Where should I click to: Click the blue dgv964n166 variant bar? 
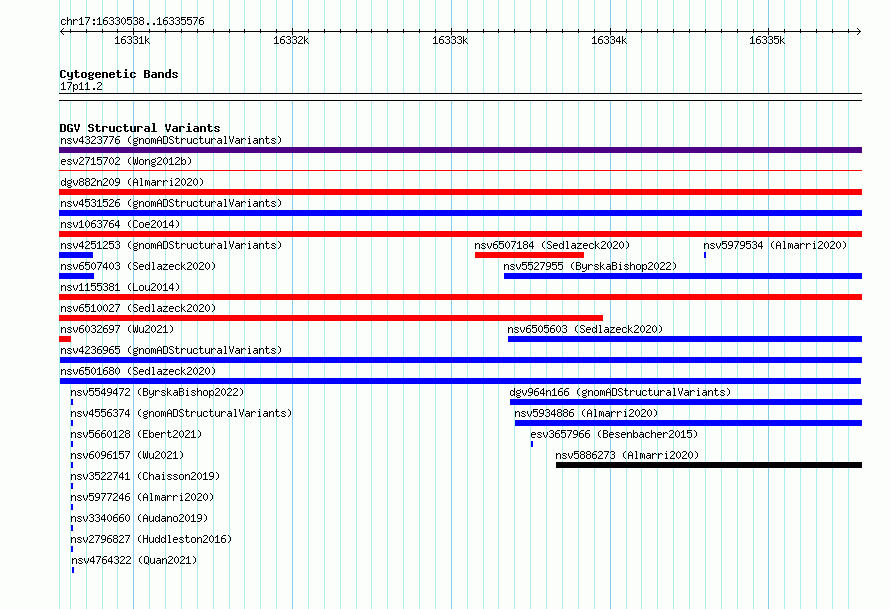pos(686,402)
